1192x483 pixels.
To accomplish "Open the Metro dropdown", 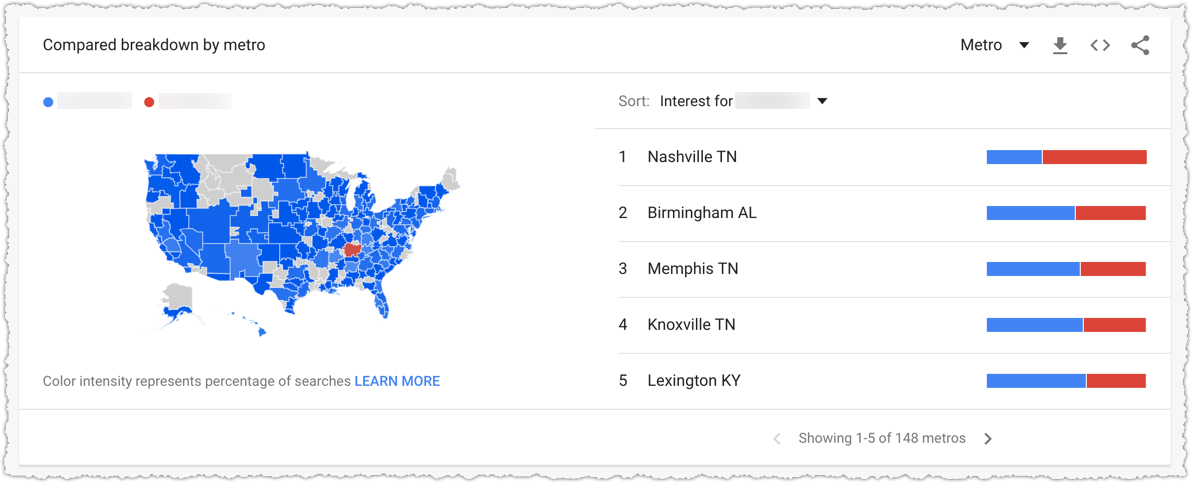I will (995, 46).
